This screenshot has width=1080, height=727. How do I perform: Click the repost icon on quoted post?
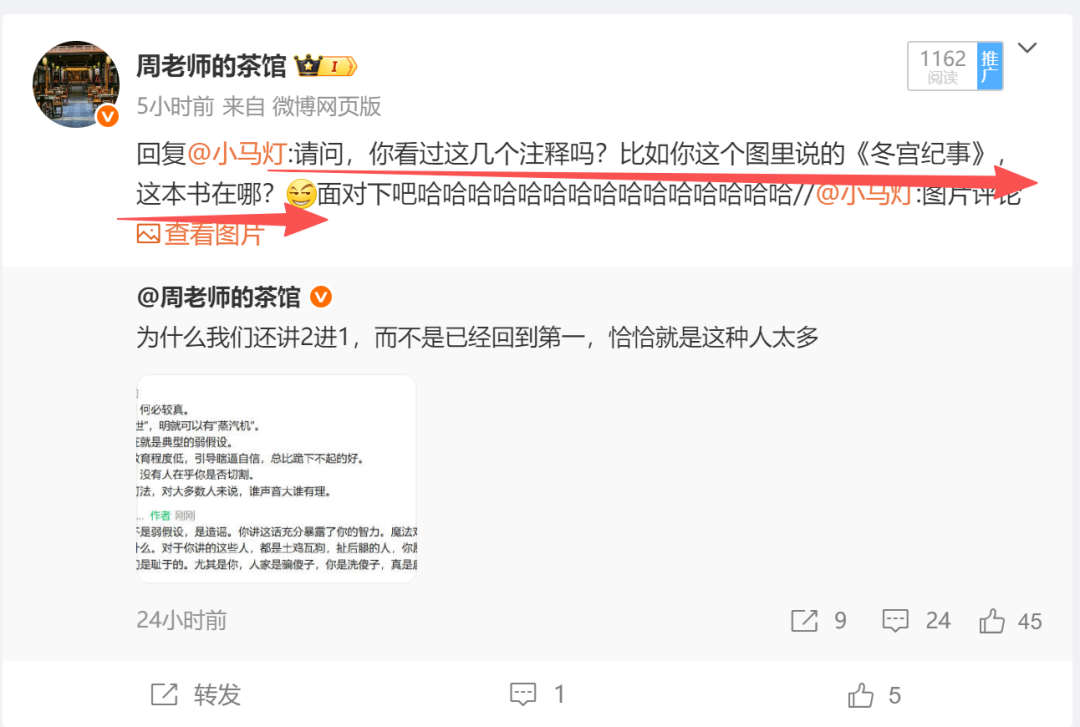[x=804, y=621]
